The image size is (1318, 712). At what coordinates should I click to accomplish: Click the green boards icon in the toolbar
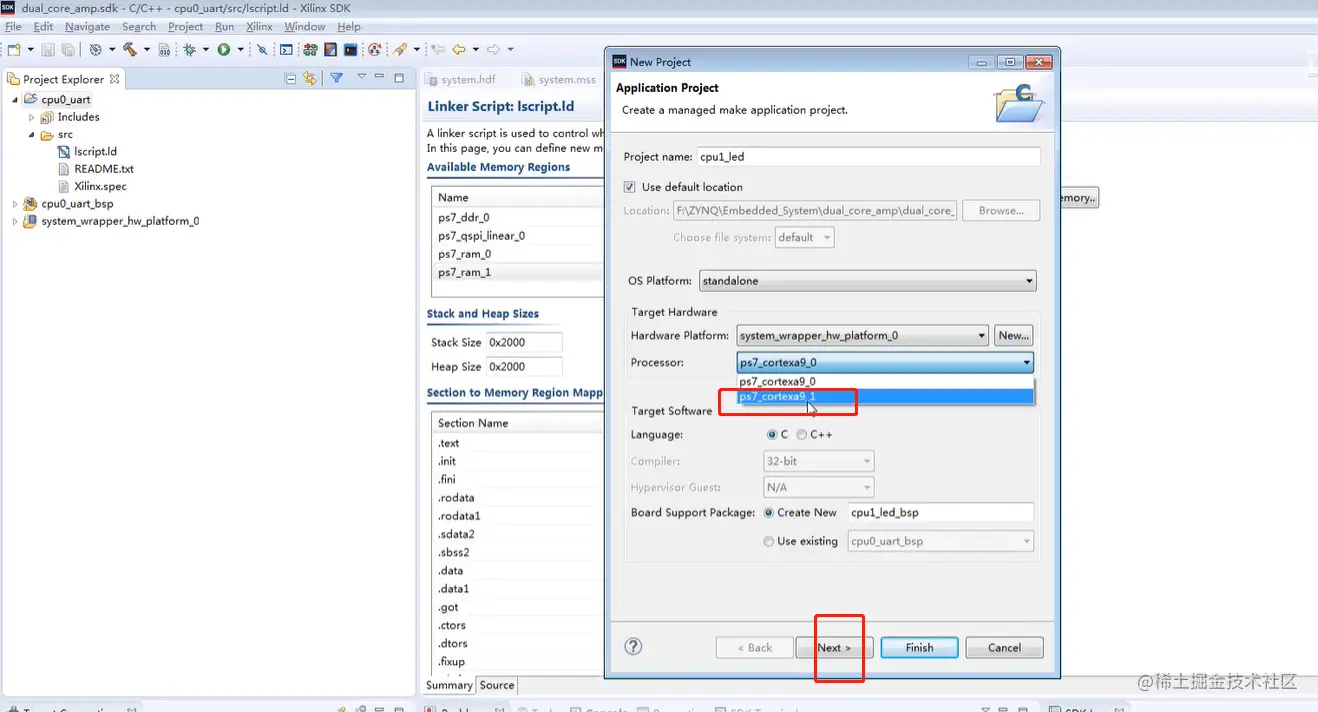(310, 49)
